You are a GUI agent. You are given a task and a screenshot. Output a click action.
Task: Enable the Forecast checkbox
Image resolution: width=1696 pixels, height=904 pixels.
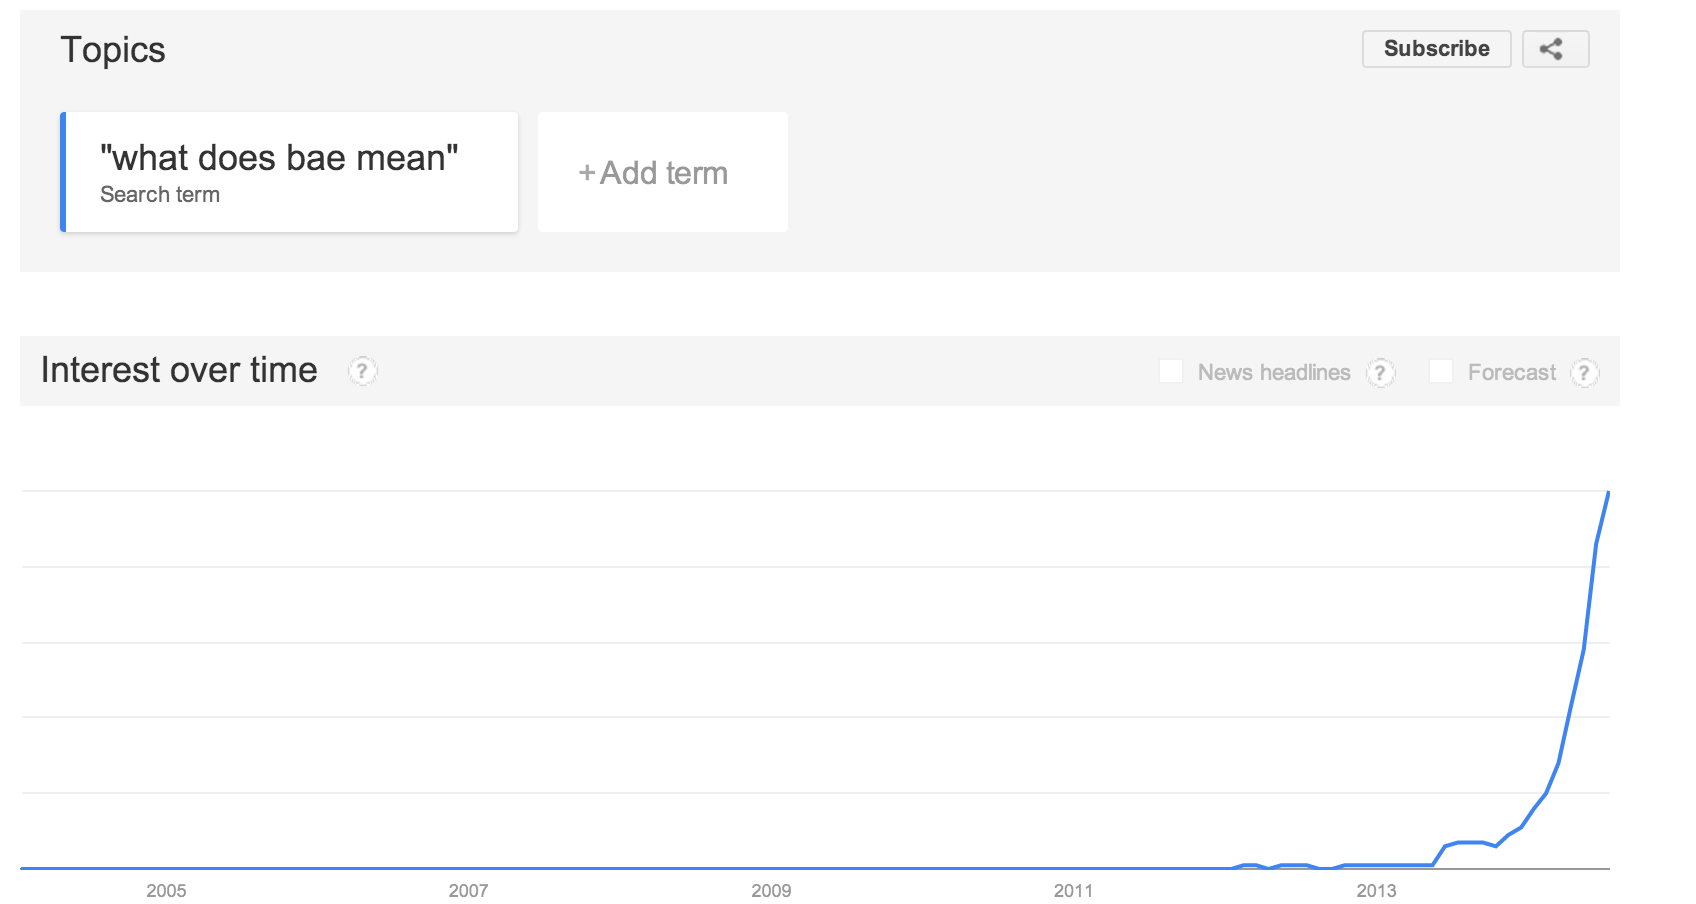(1441, 371)
